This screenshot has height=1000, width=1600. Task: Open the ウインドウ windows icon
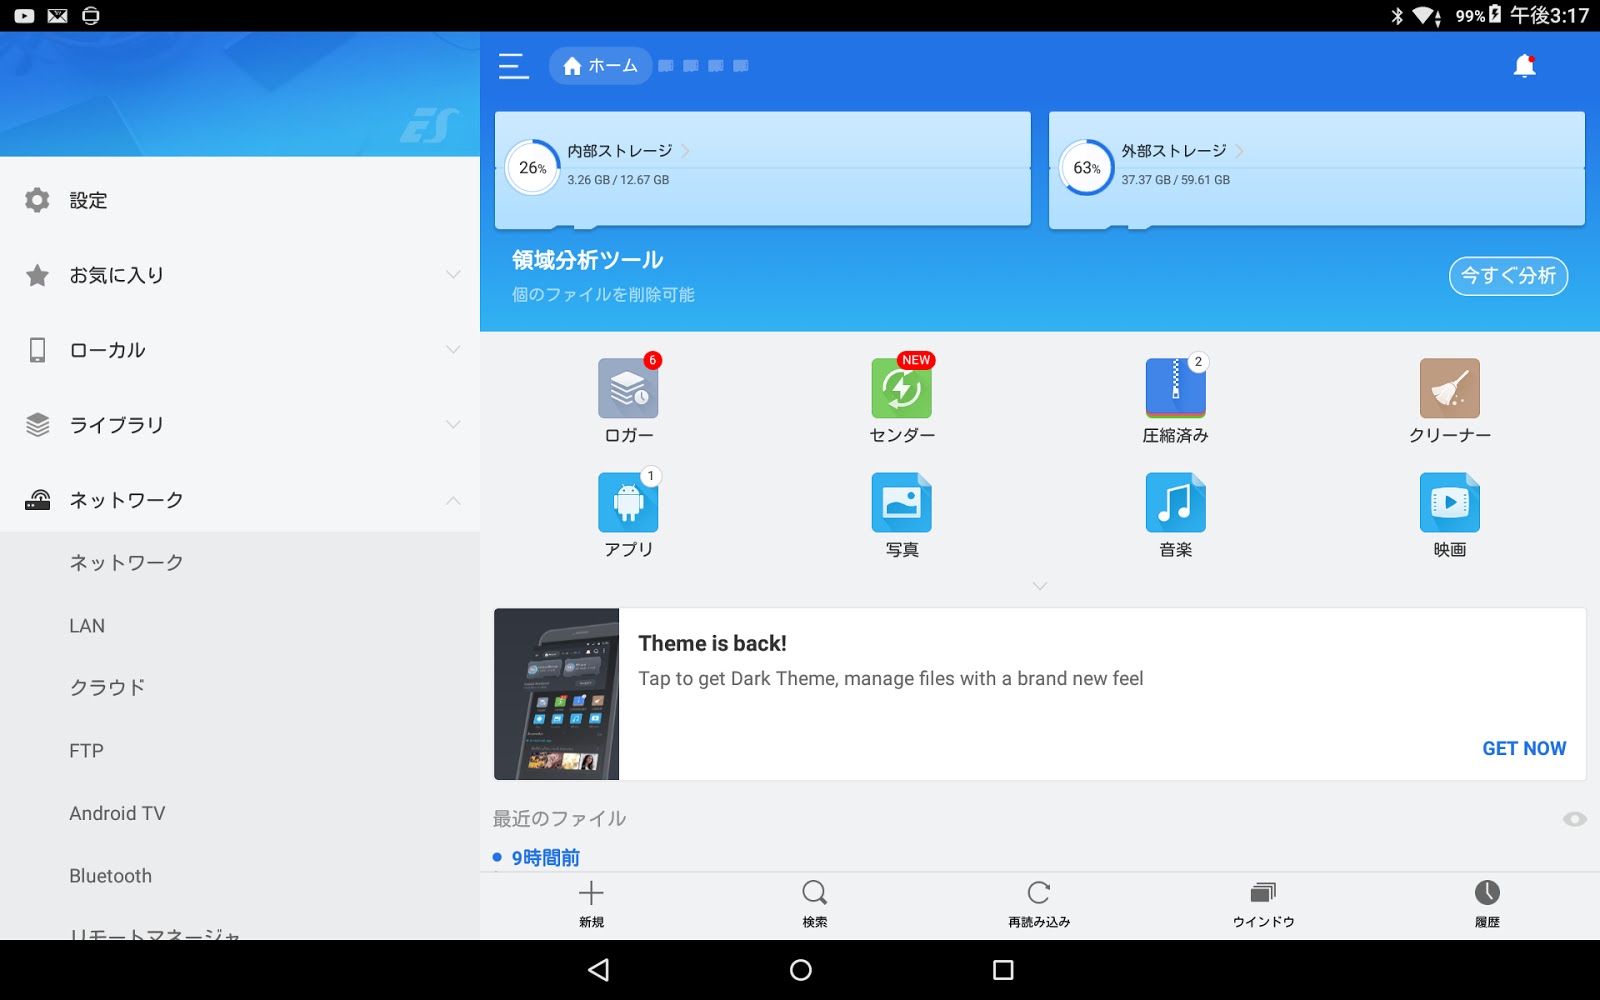[x=1263, y=893]
